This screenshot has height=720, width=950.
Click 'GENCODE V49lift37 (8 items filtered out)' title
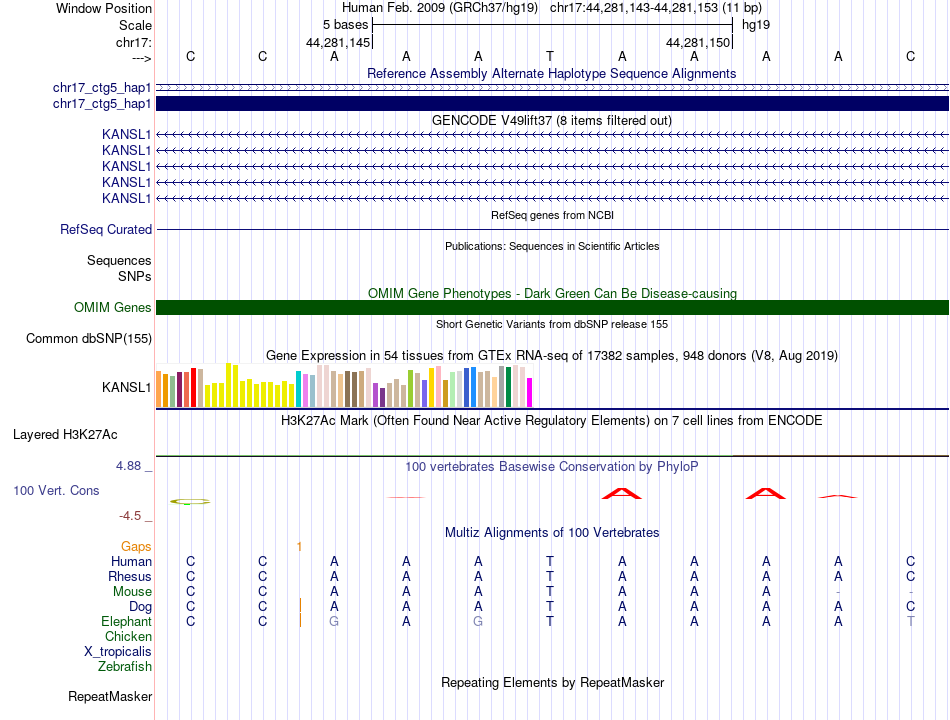[552, 120]
